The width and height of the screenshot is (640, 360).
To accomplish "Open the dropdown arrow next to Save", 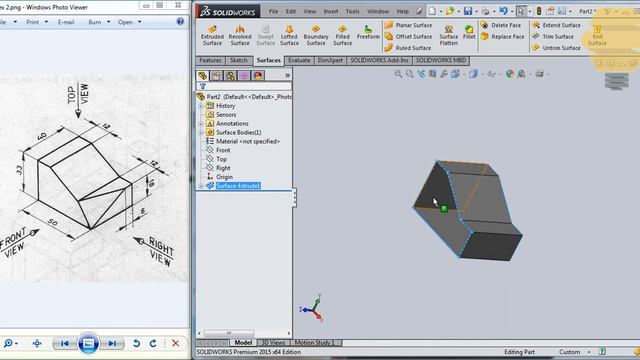I will 476,11.
